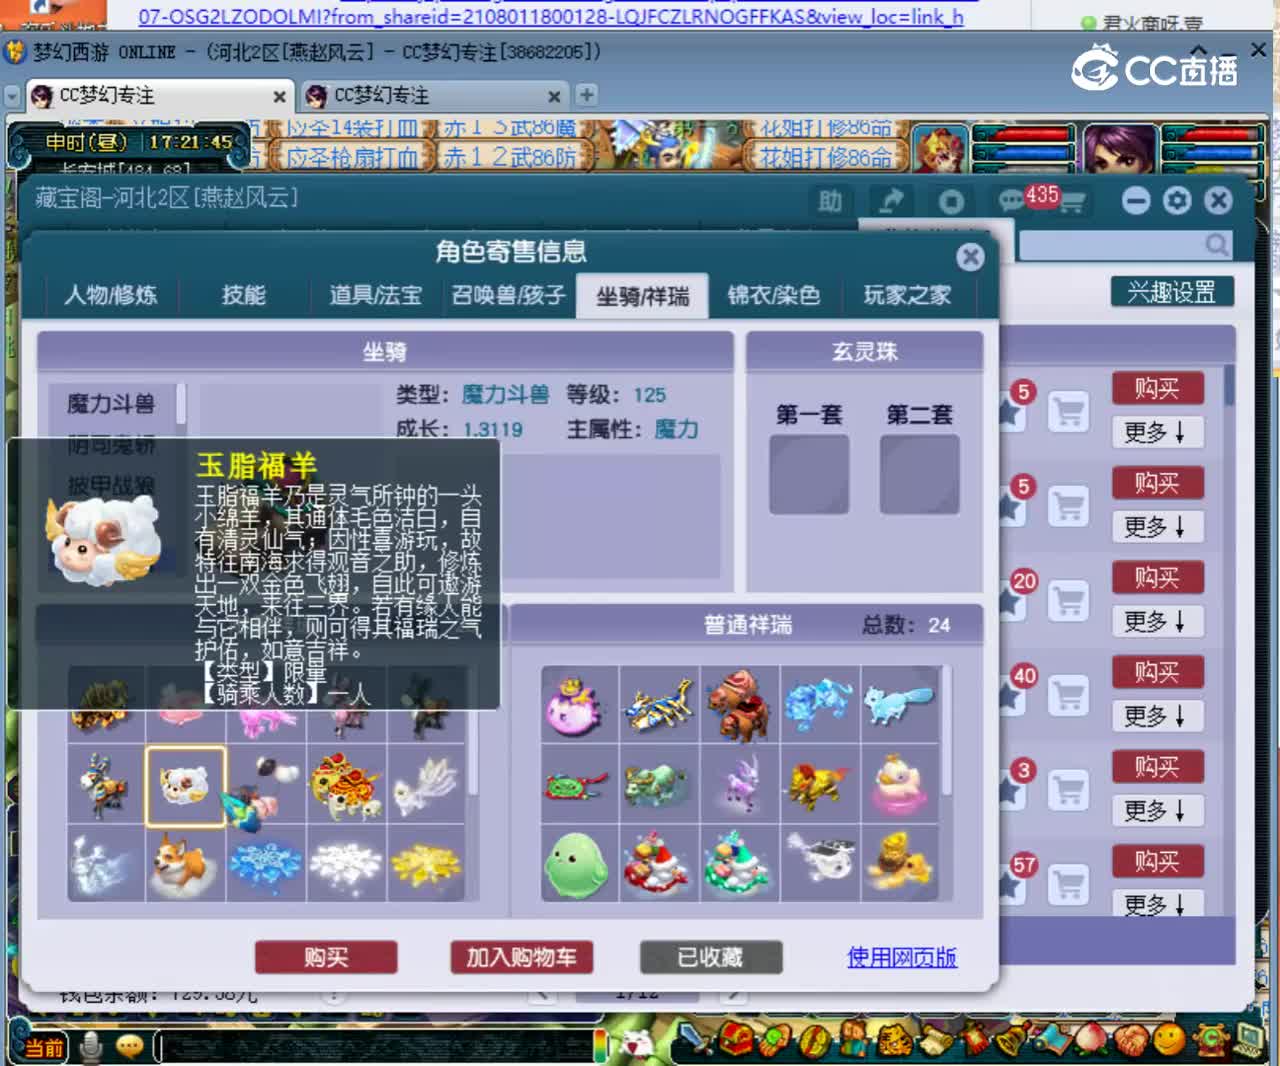Select the white snowflake mount icon

[346, 864]
